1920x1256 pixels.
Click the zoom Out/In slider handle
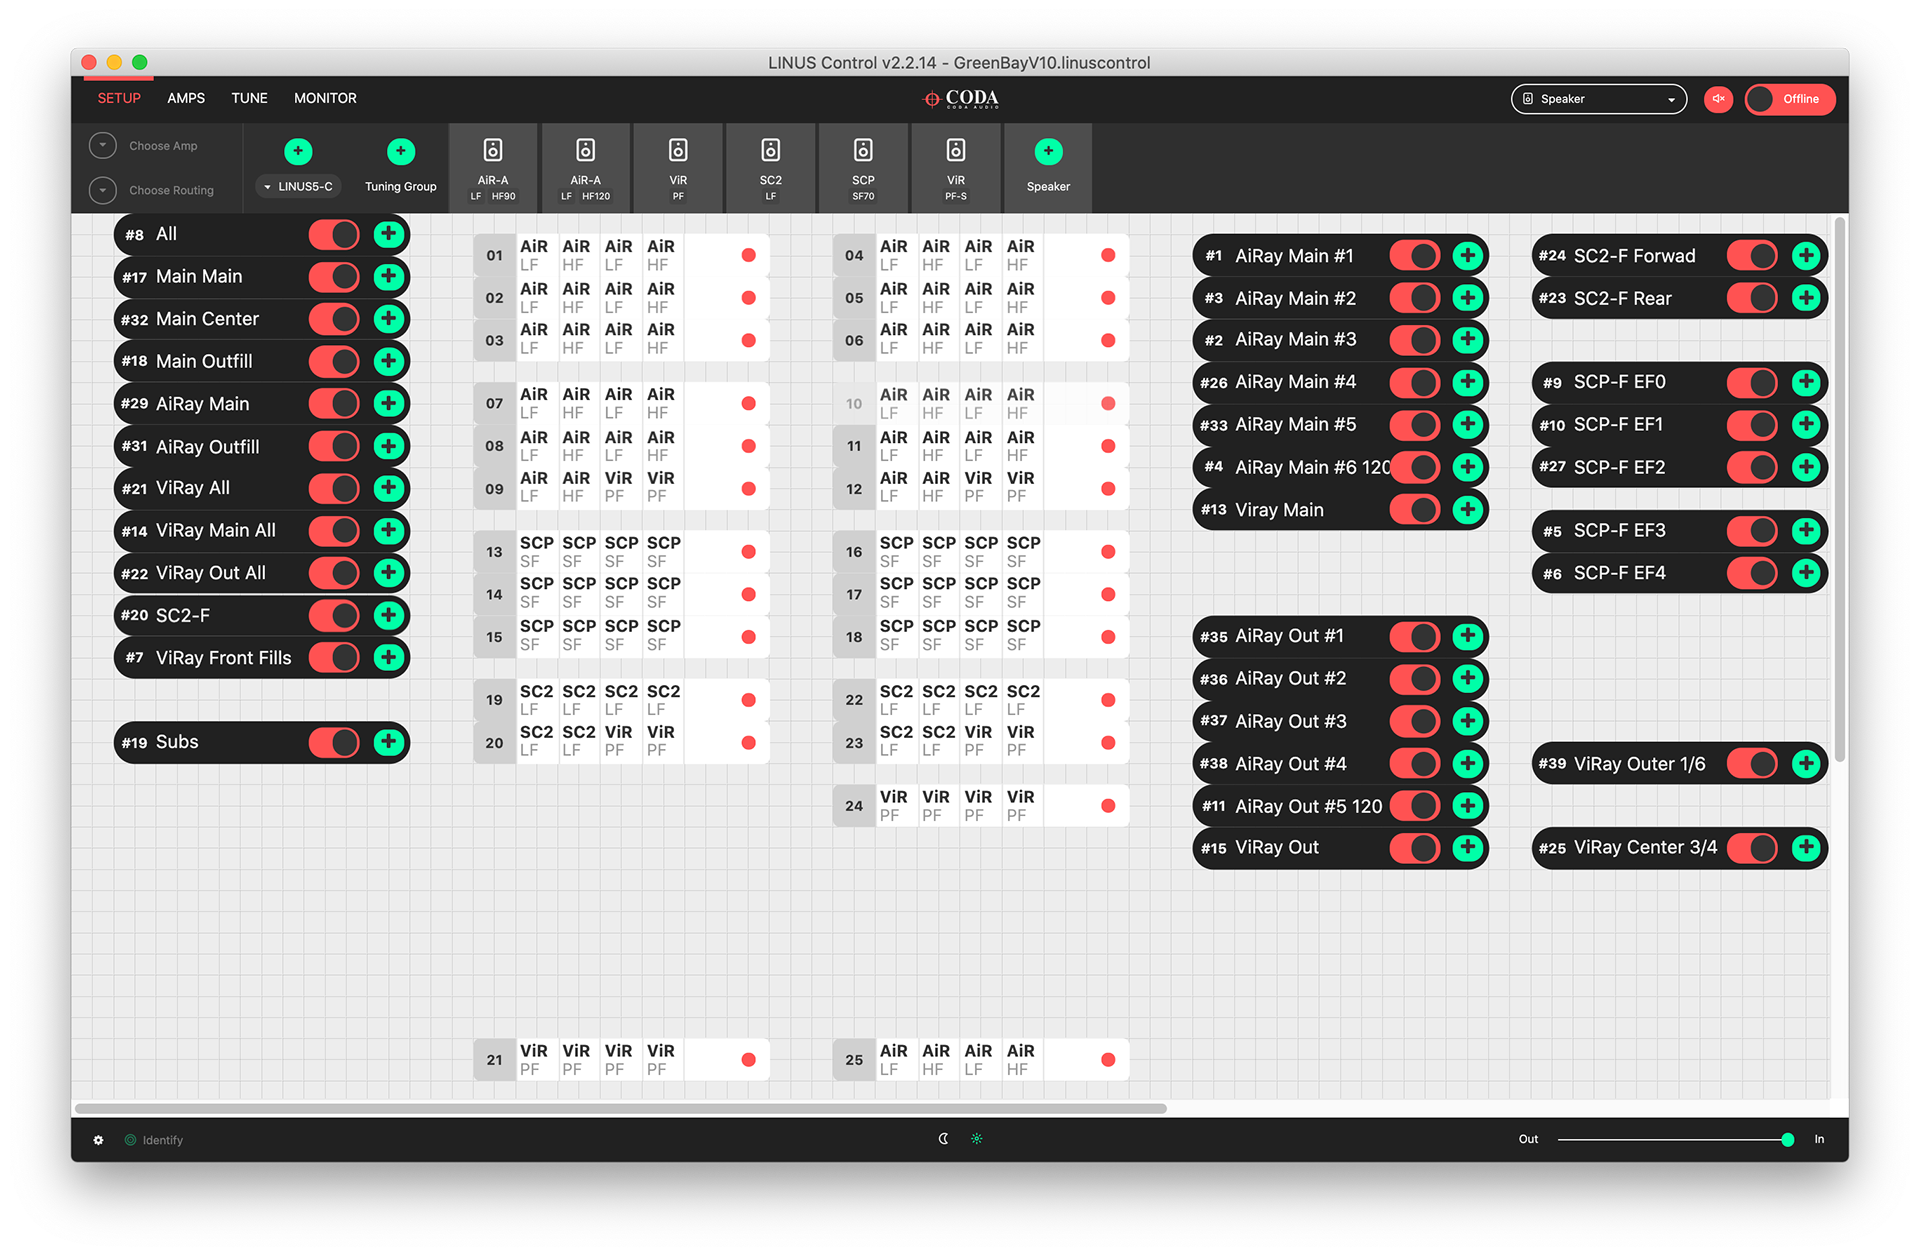[1787, 1140]
